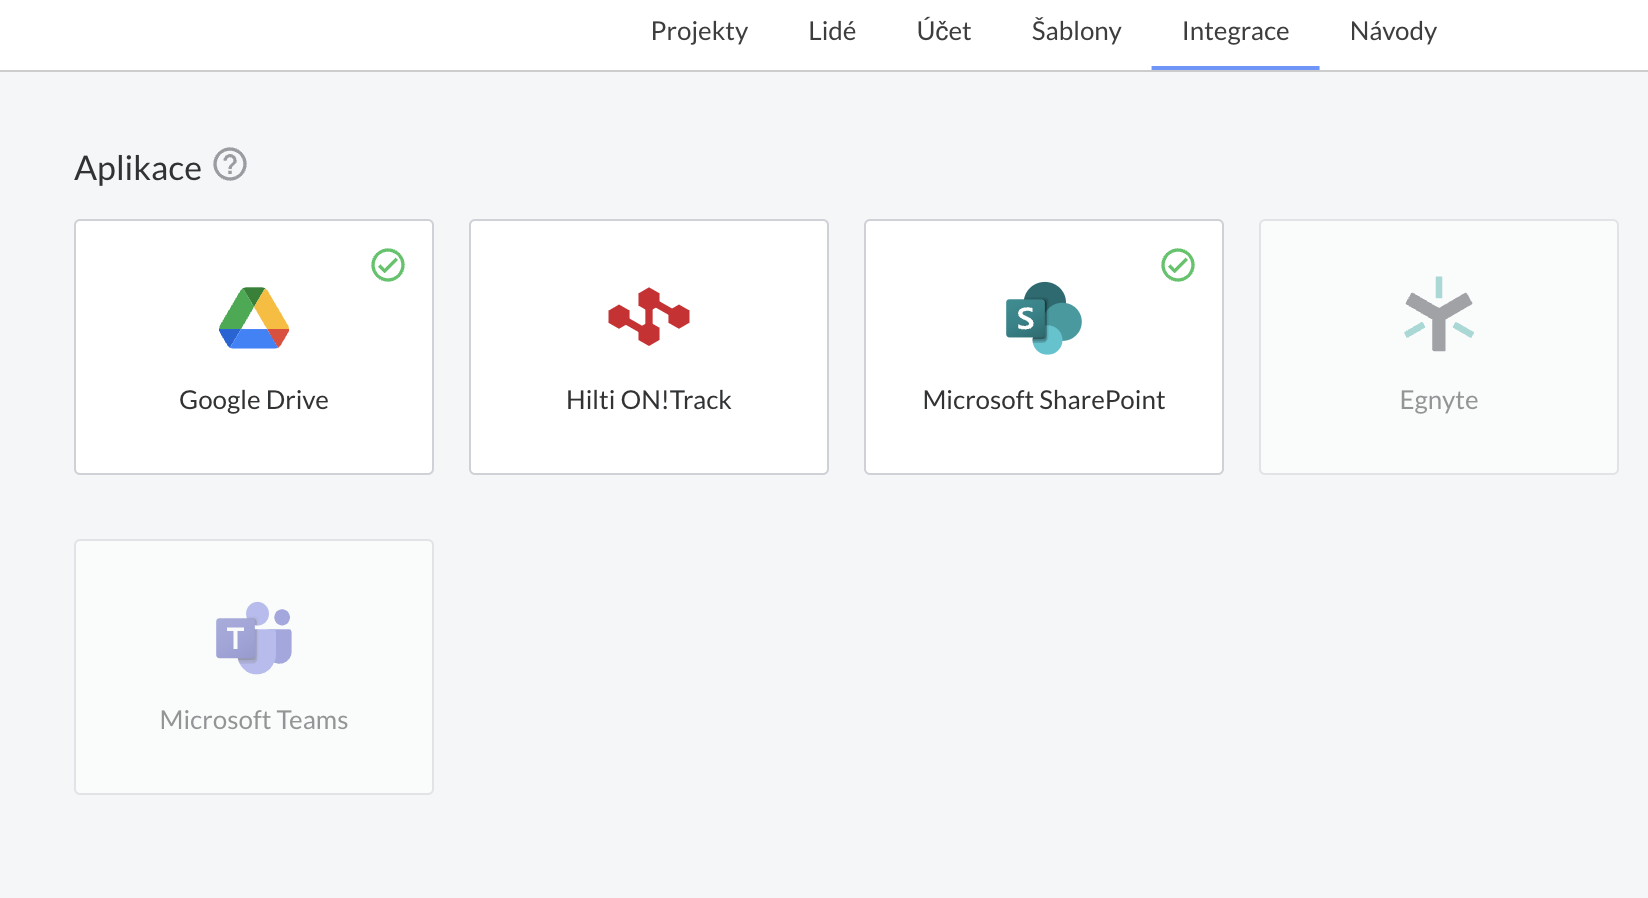Click the Aplikace section heading
This screenshot has width=1648, height=898.
138,168
